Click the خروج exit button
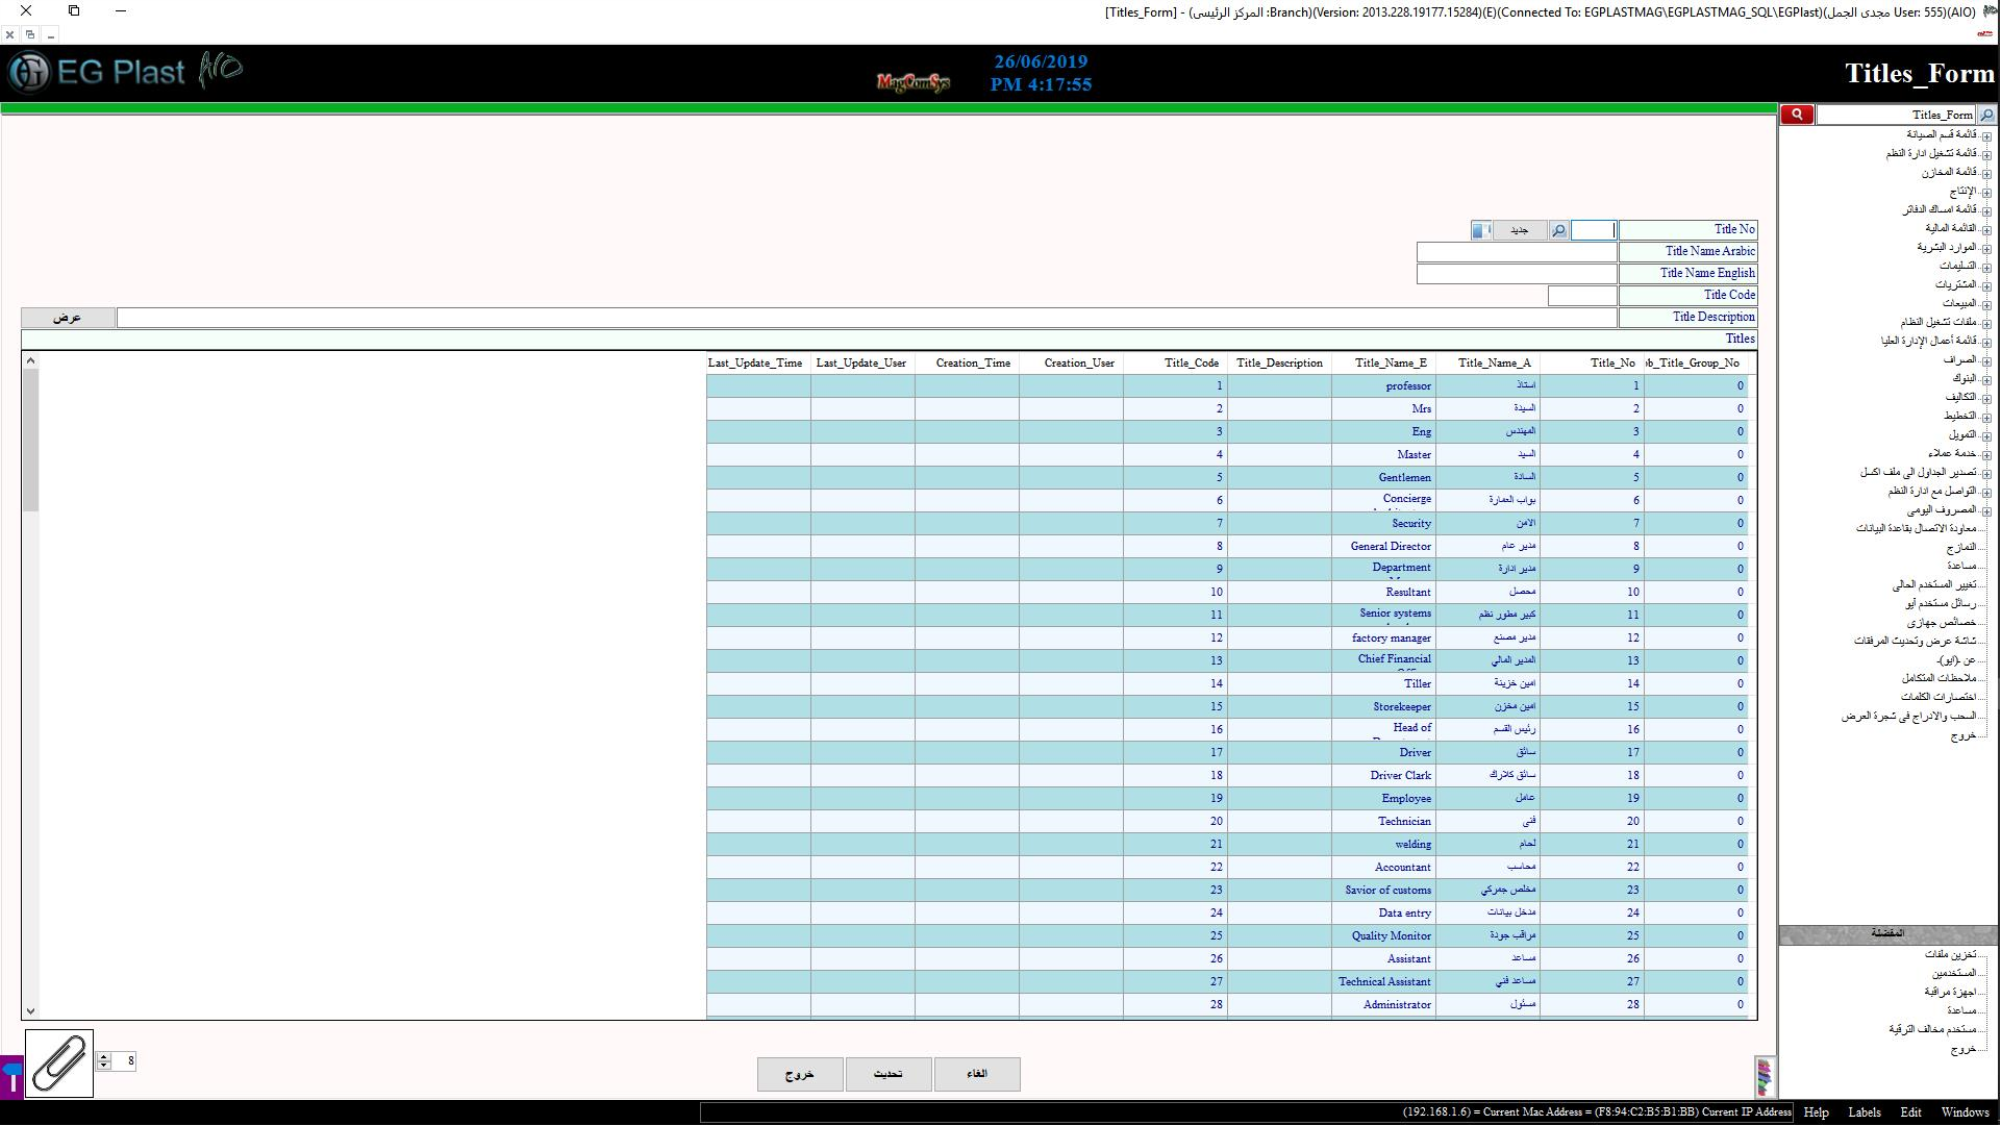Screen dimensions: 2000x1125 tap(800, 1074)
